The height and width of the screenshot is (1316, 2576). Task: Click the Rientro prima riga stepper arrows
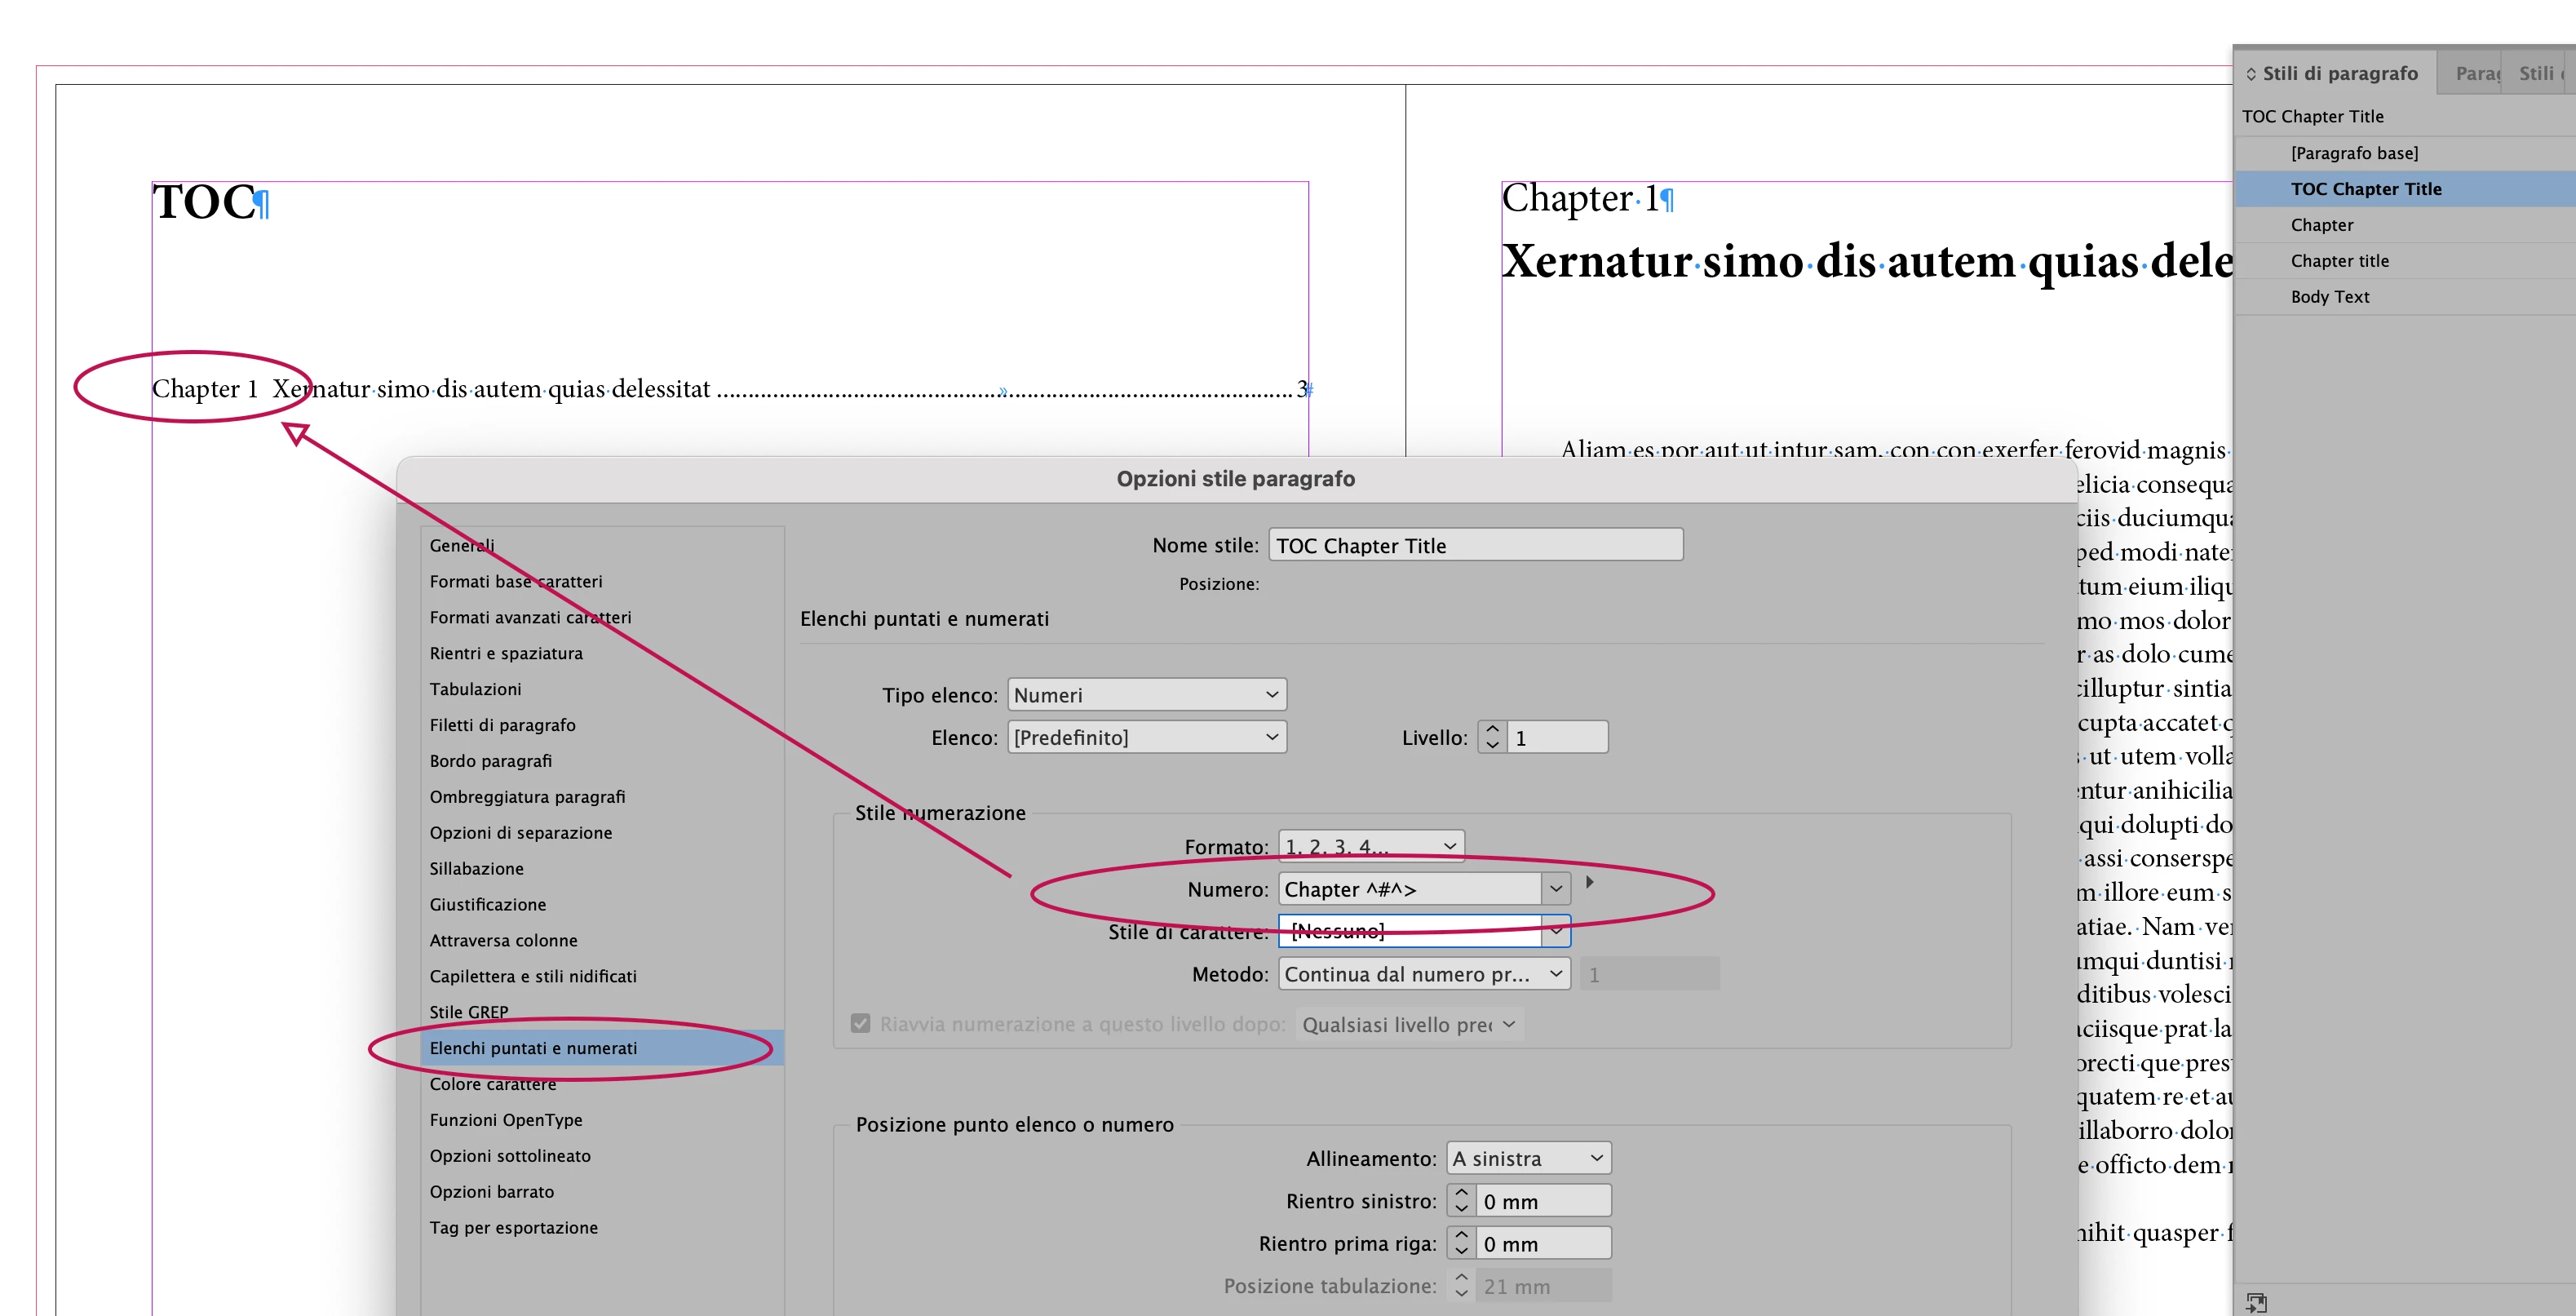[1461, 1243]
